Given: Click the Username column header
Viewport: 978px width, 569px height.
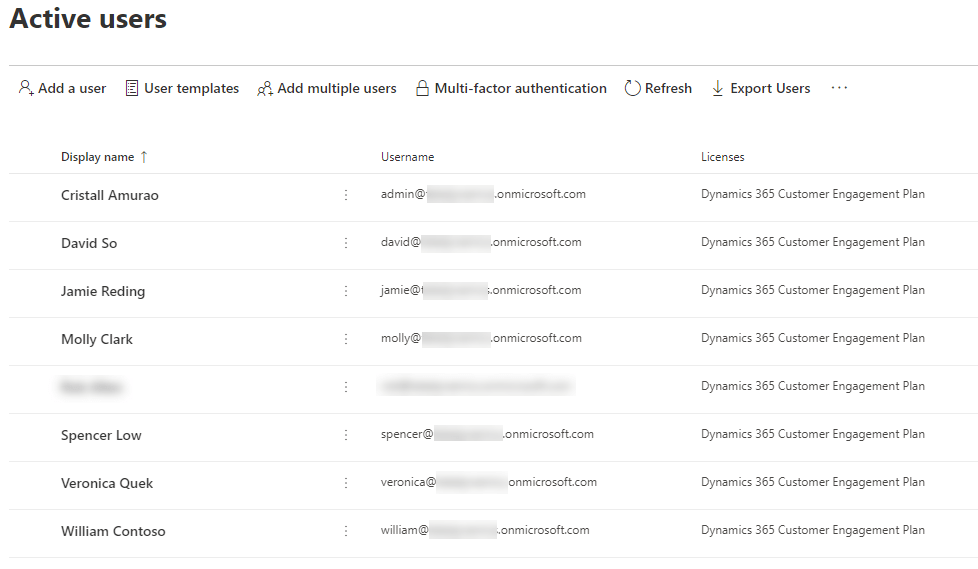Looking at the screenshot, I should pos(407,157).
